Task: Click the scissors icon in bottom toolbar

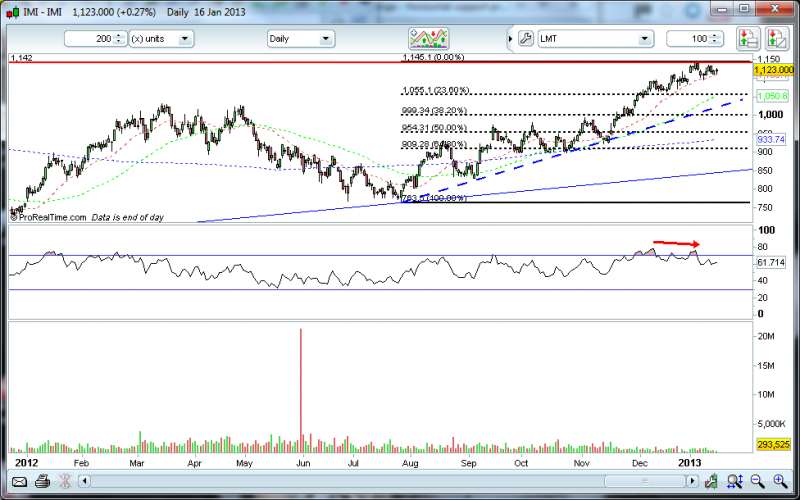Action: [x=64, y=482]
